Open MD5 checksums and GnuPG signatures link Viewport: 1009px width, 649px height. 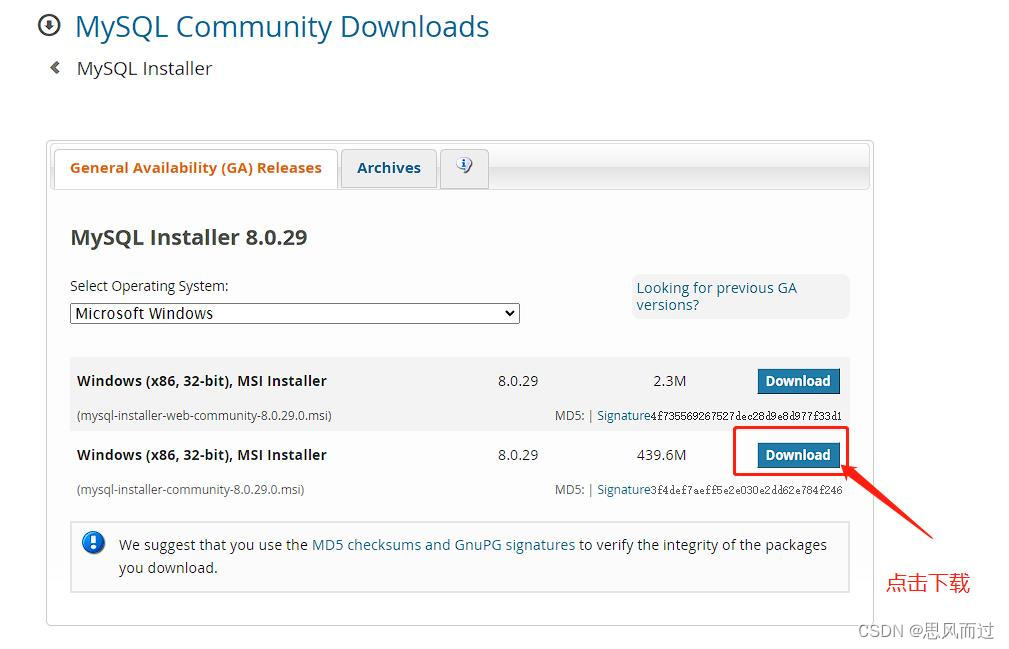pyautogui.click(x=443, y=545)
